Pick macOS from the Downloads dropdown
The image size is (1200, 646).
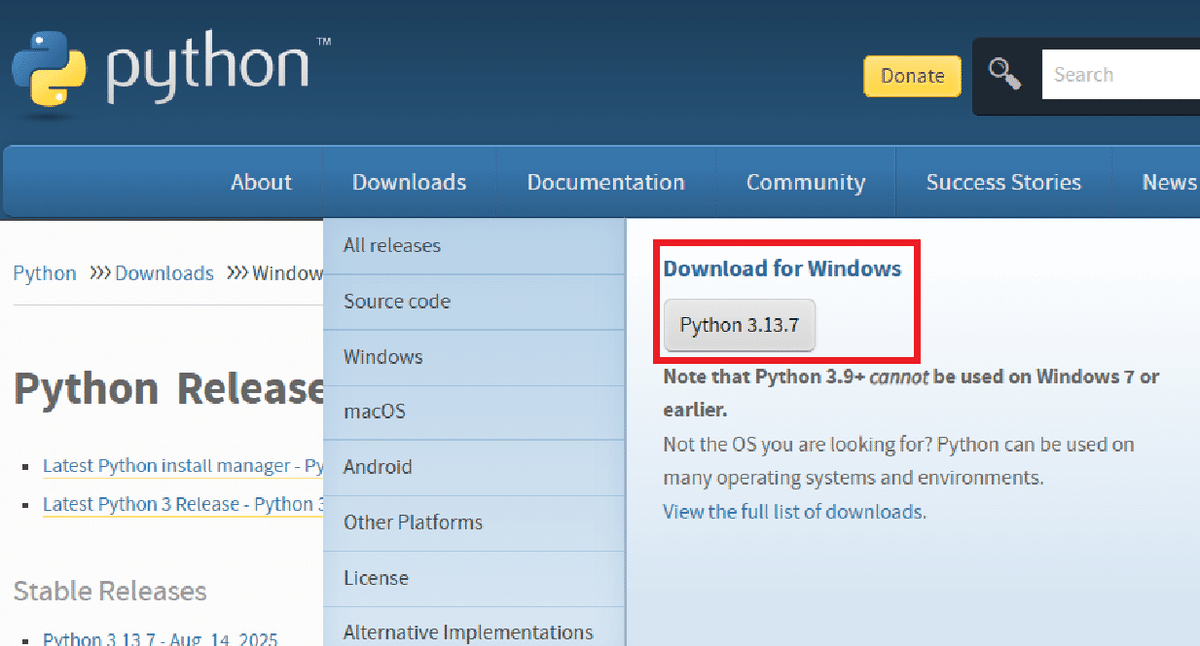[x=374, y=412]
